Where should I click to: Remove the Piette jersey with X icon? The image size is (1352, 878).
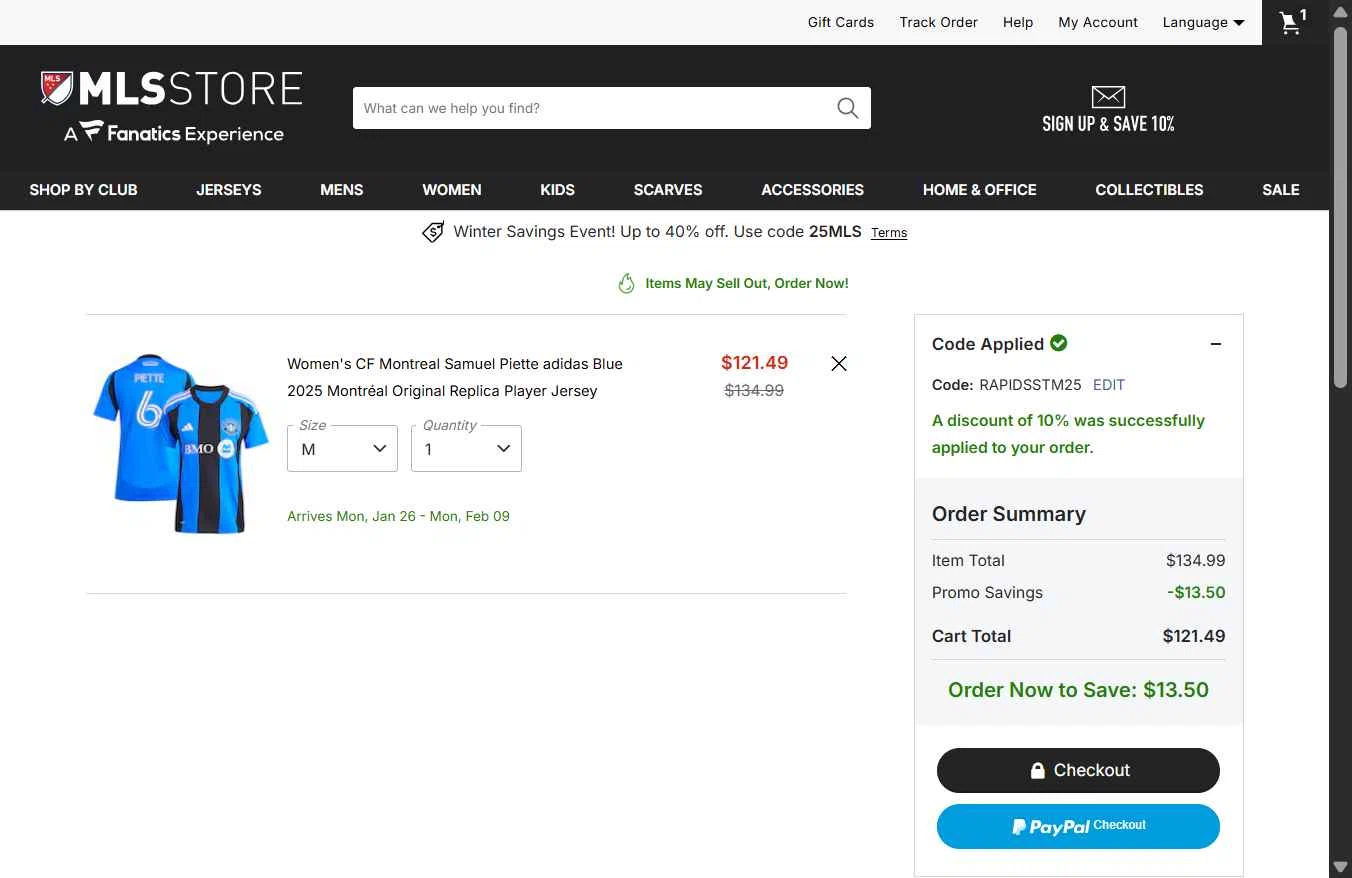tap(839, 364)
